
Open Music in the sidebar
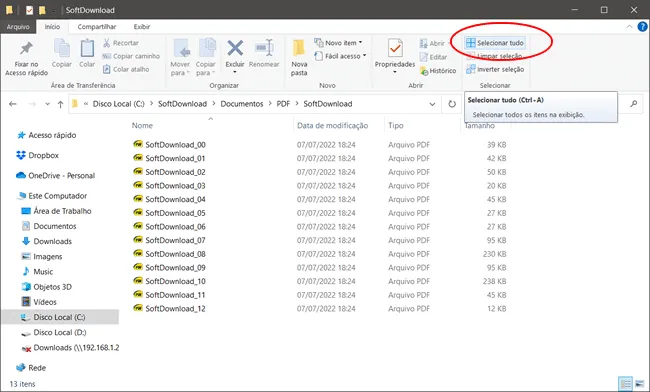[37, 271]
